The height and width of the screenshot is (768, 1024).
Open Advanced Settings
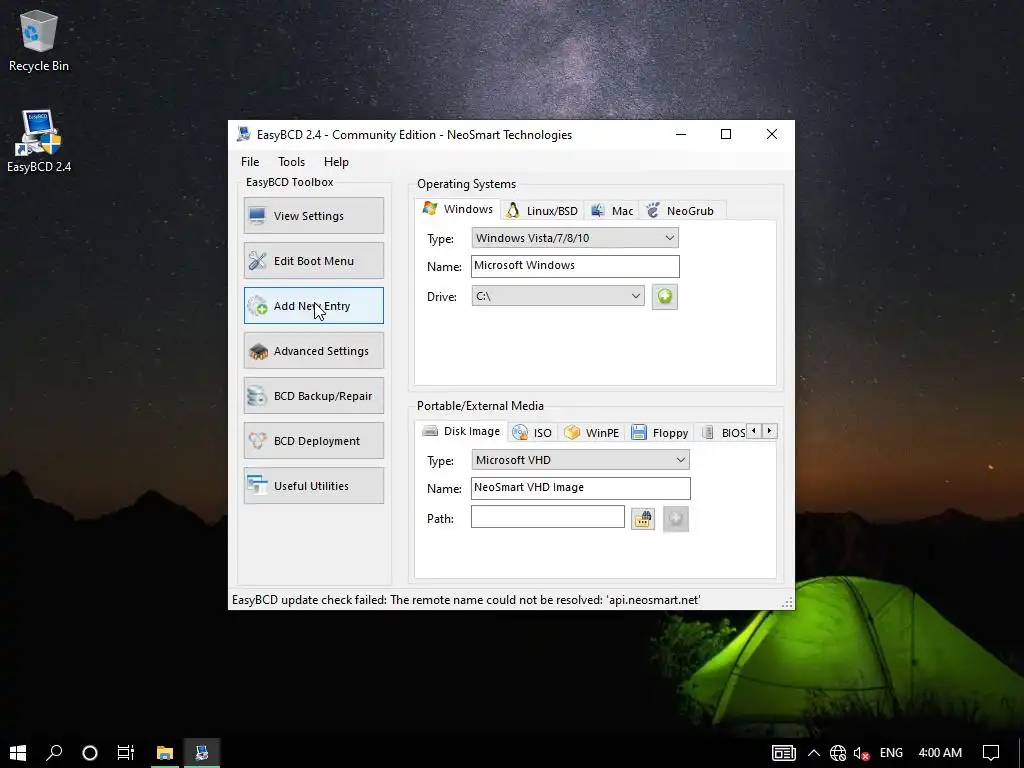pyautogui.click(x=313, y=351)
